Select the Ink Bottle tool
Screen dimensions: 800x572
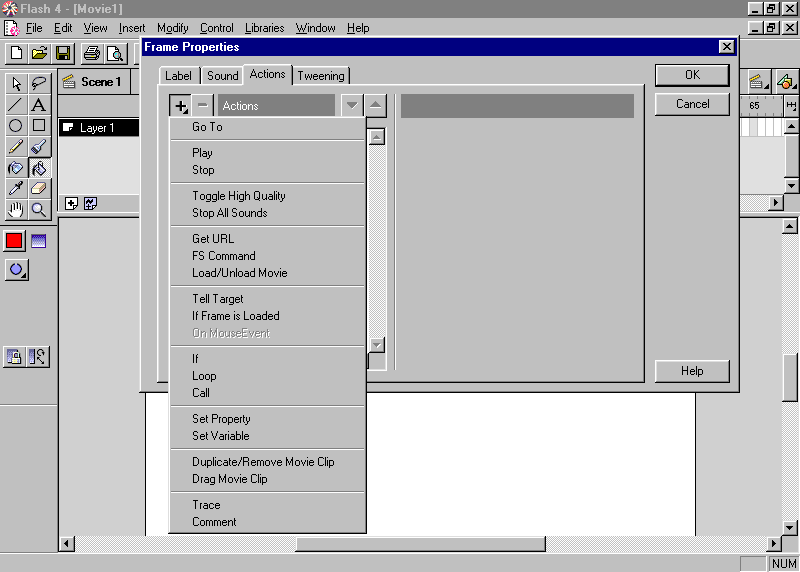tap(16, 168)
